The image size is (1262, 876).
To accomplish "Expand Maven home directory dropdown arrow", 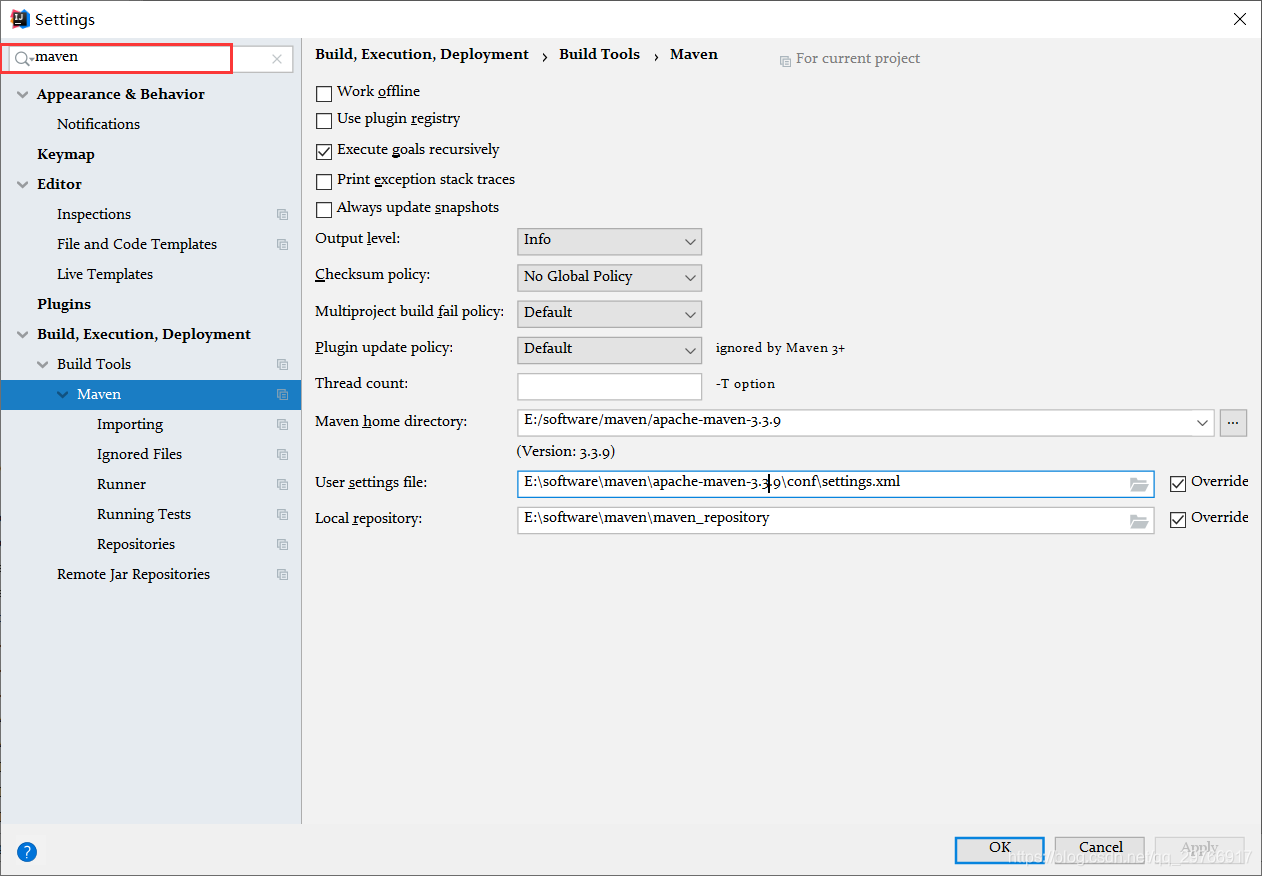I will point(1202,423).
